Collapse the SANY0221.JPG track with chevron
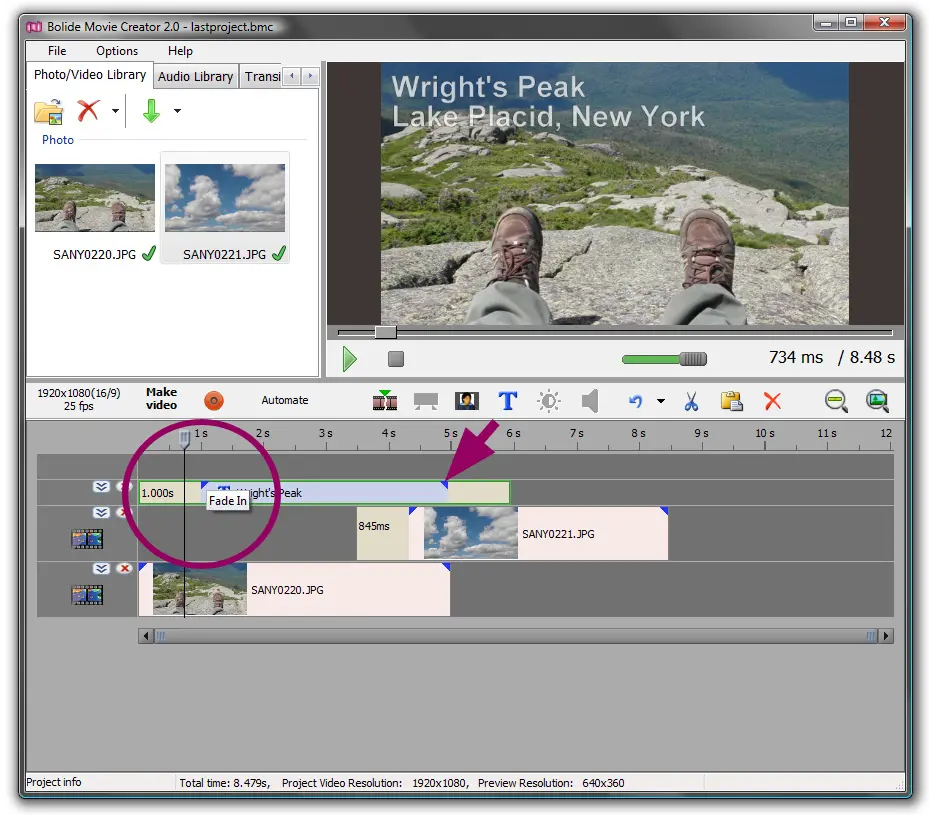The height and width of the screenshot is (815, 929). [101, 513]
